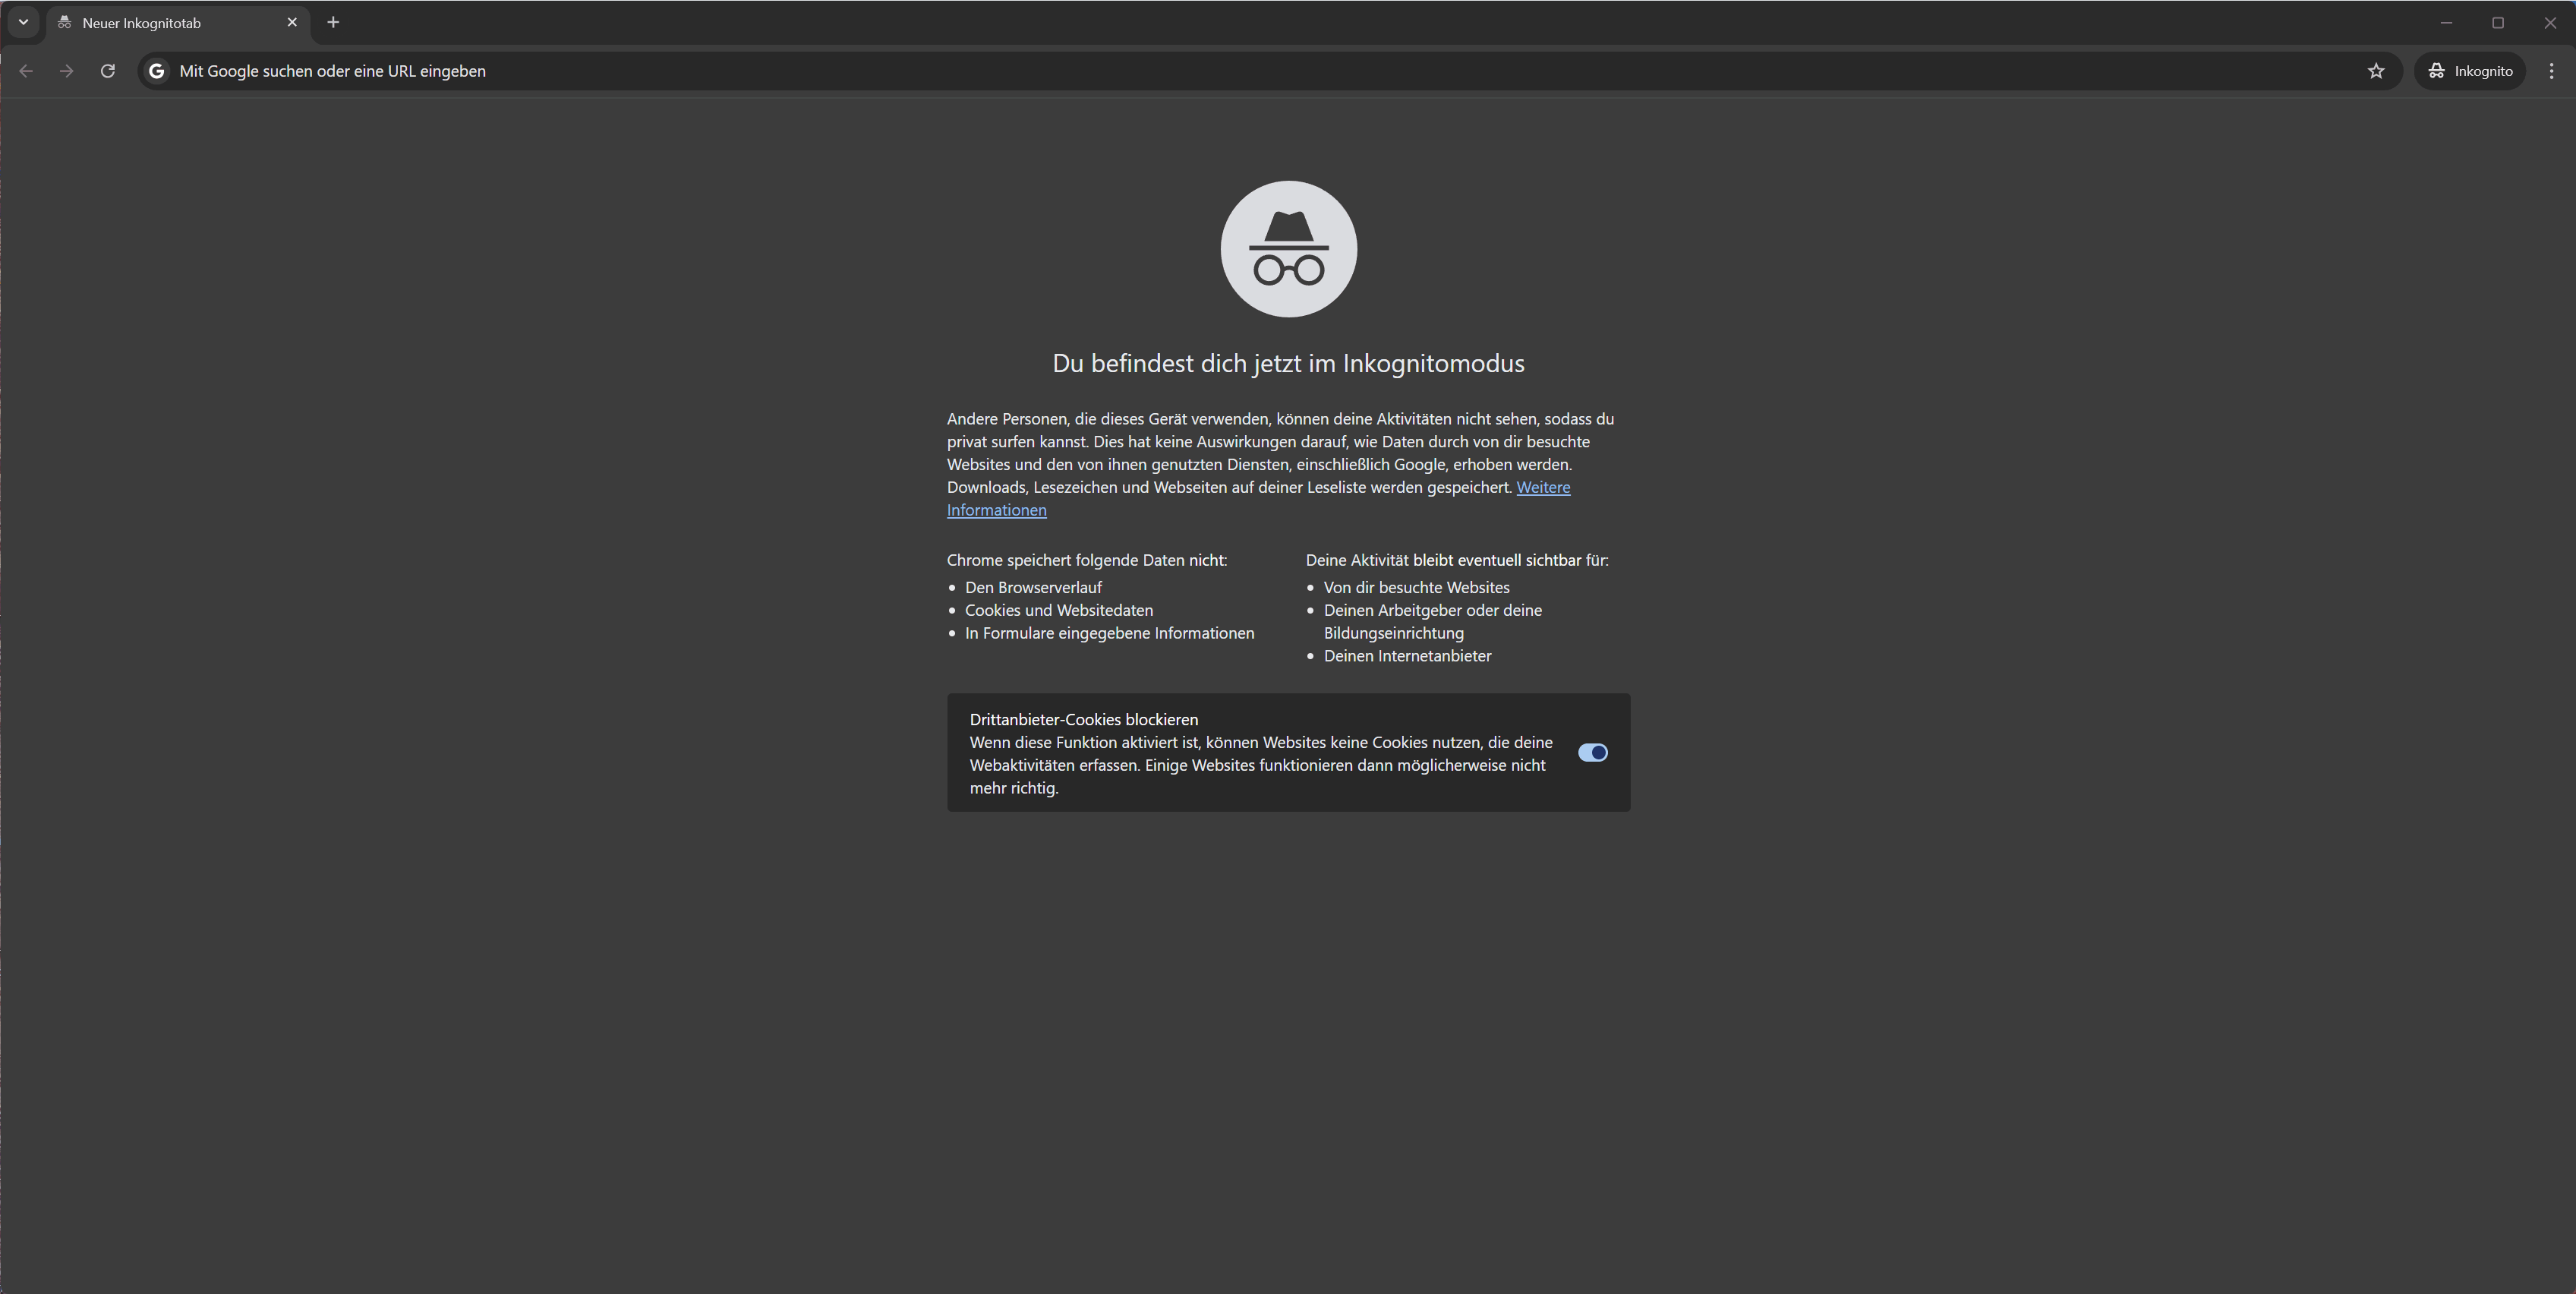Click the Drittanbieter-Cookies blockieren title text

(x=1083, y=720)
